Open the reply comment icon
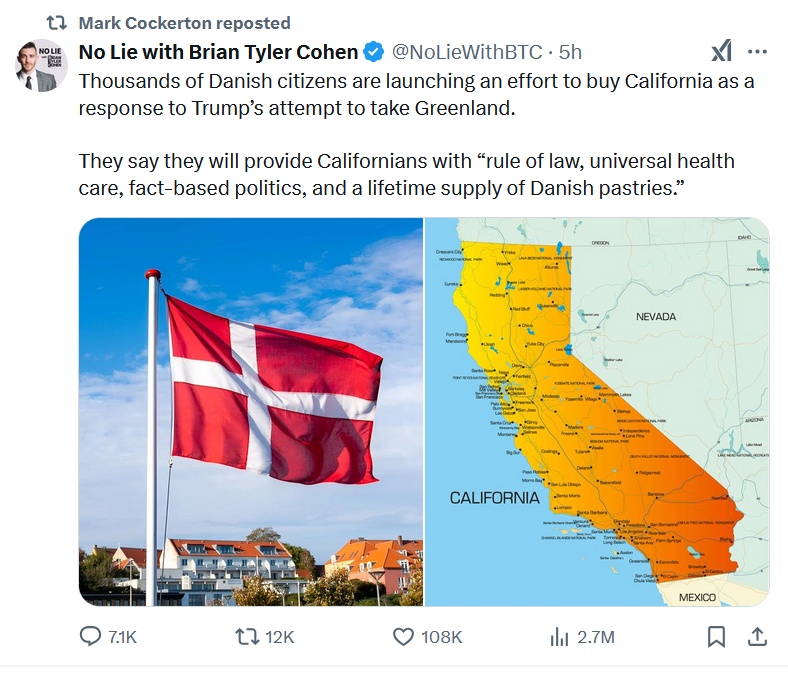The image size is (788, 675). point(90,636)
